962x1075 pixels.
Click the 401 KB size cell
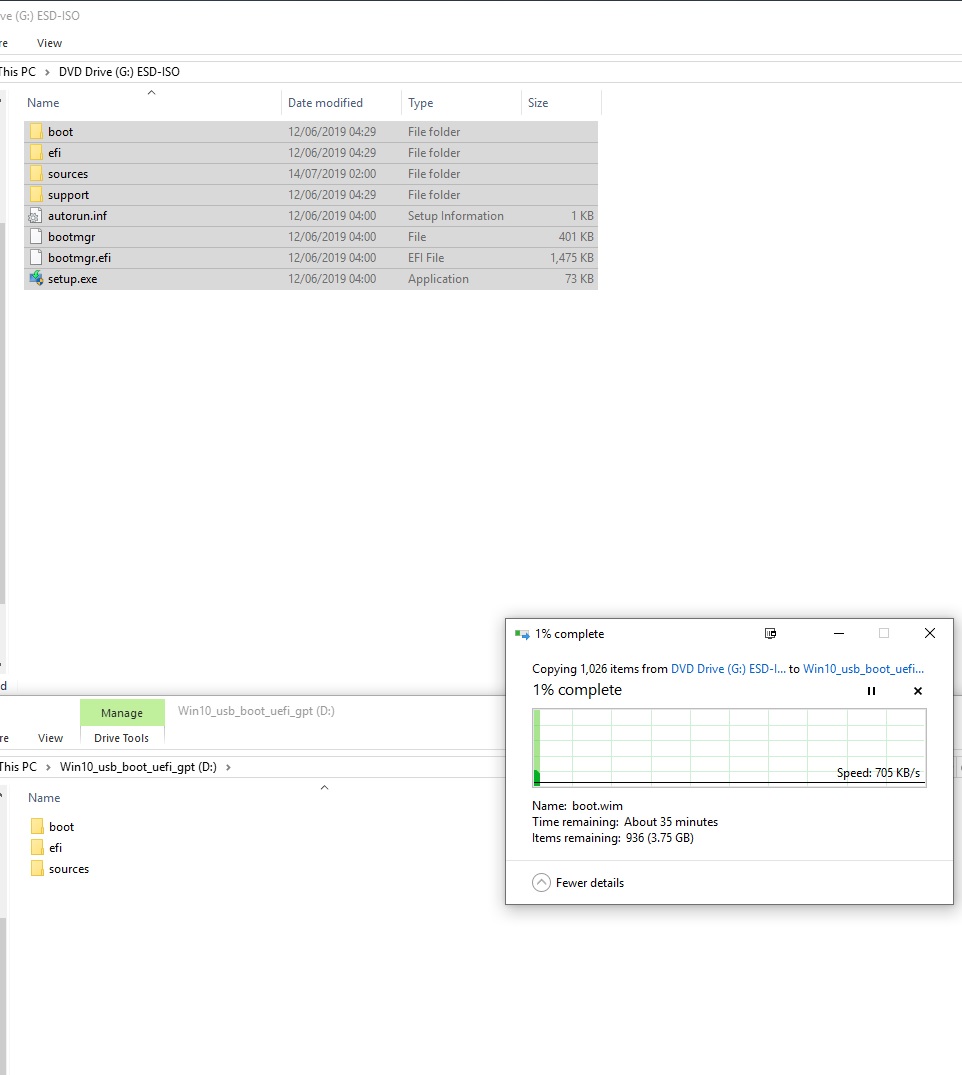point(576,237)
